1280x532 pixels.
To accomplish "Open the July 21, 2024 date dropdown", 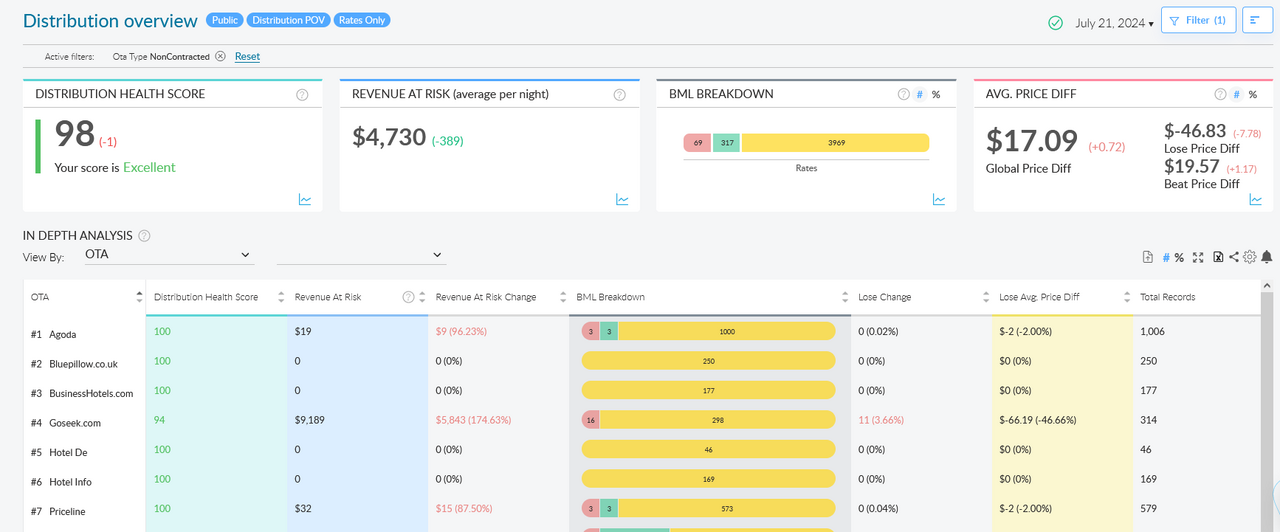I will [1116, 23].
